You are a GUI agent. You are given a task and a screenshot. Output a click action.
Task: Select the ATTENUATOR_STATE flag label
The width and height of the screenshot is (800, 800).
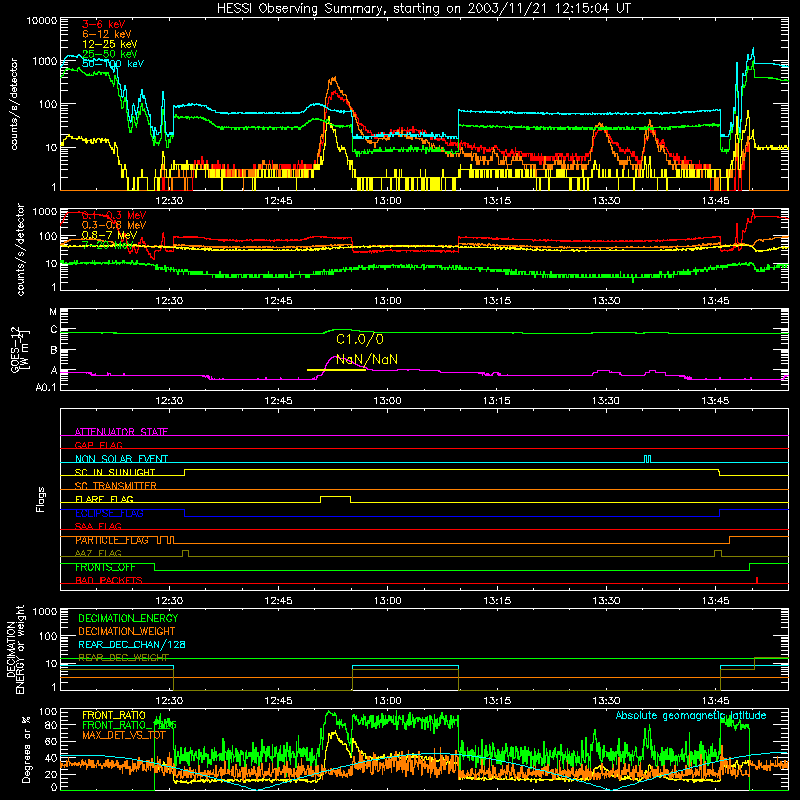point(121,432)
